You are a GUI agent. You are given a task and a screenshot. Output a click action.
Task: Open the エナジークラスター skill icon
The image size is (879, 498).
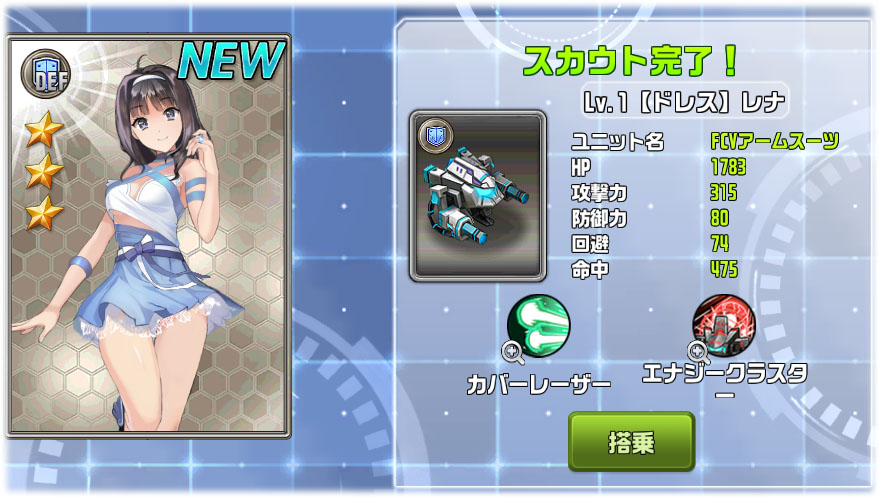(x=724, y=326)
